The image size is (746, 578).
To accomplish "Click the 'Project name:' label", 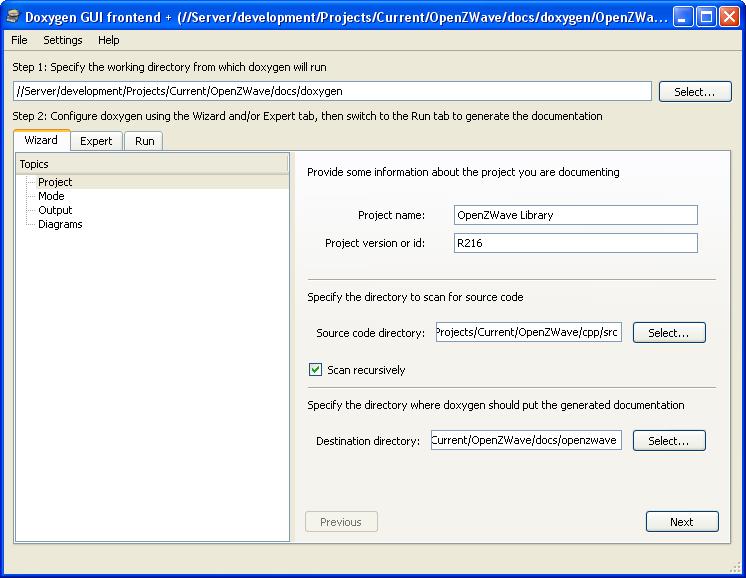I will pos(391,215).
